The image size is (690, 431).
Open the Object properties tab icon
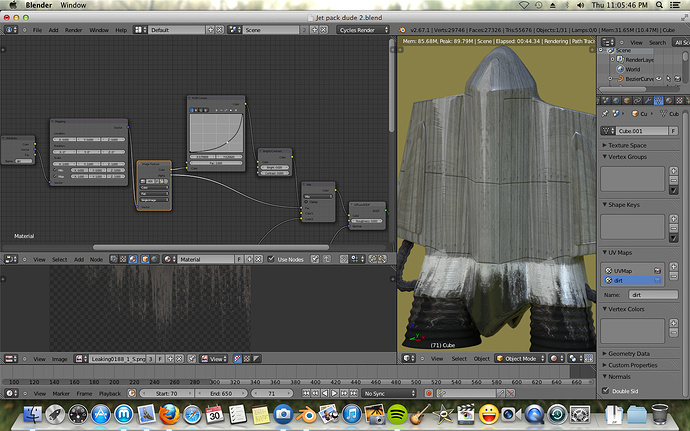[x=627, y=101]
